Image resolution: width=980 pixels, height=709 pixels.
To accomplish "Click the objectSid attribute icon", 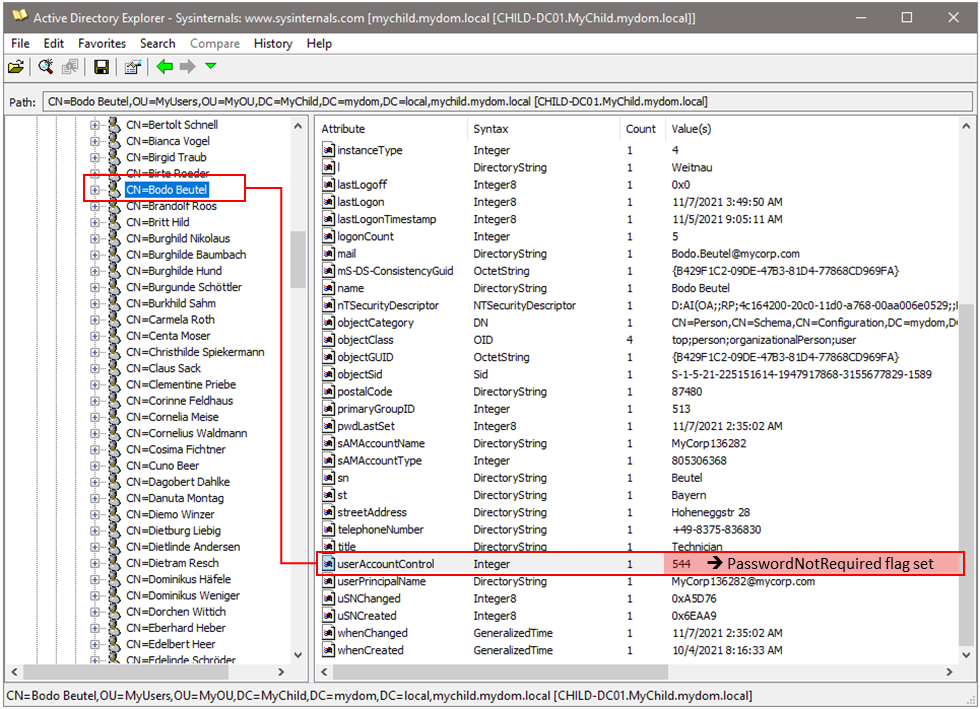I will 327,374.
